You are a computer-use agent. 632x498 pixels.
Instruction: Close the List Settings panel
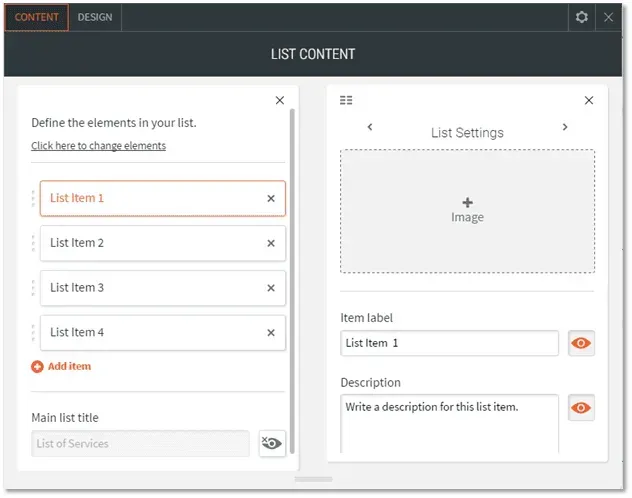coord(588,100)
